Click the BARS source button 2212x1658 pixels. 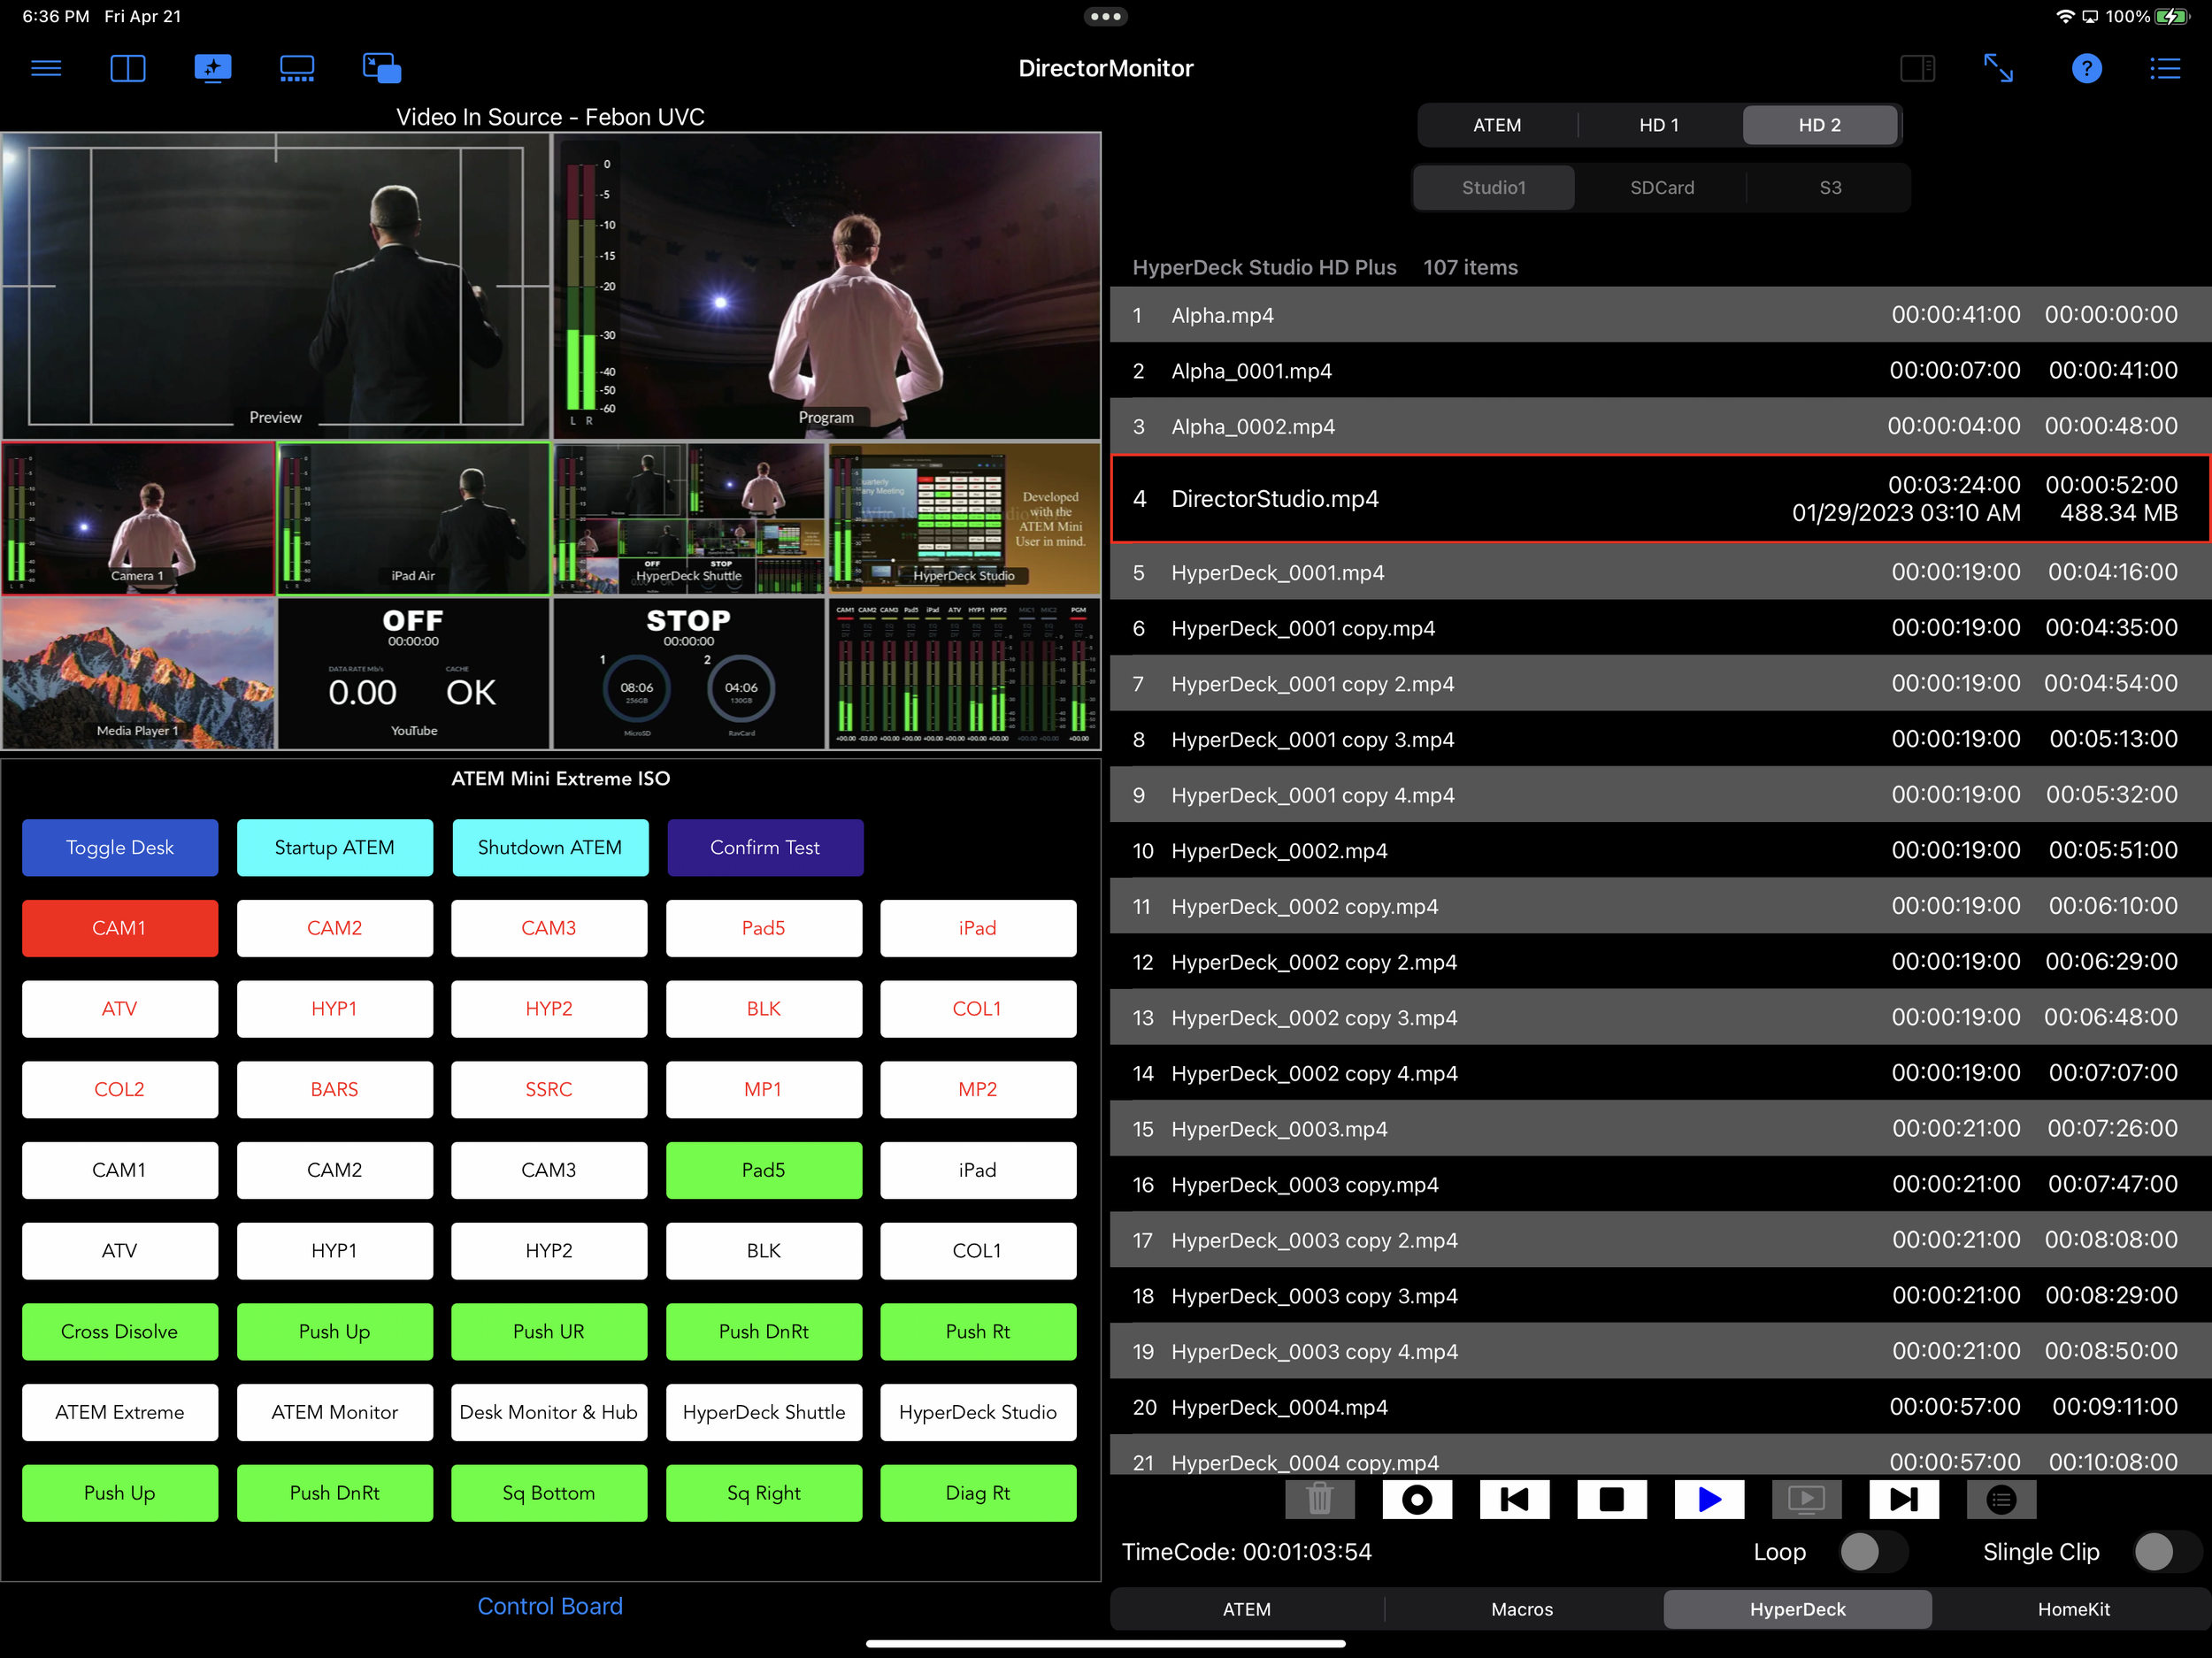tap(335, 1089)
